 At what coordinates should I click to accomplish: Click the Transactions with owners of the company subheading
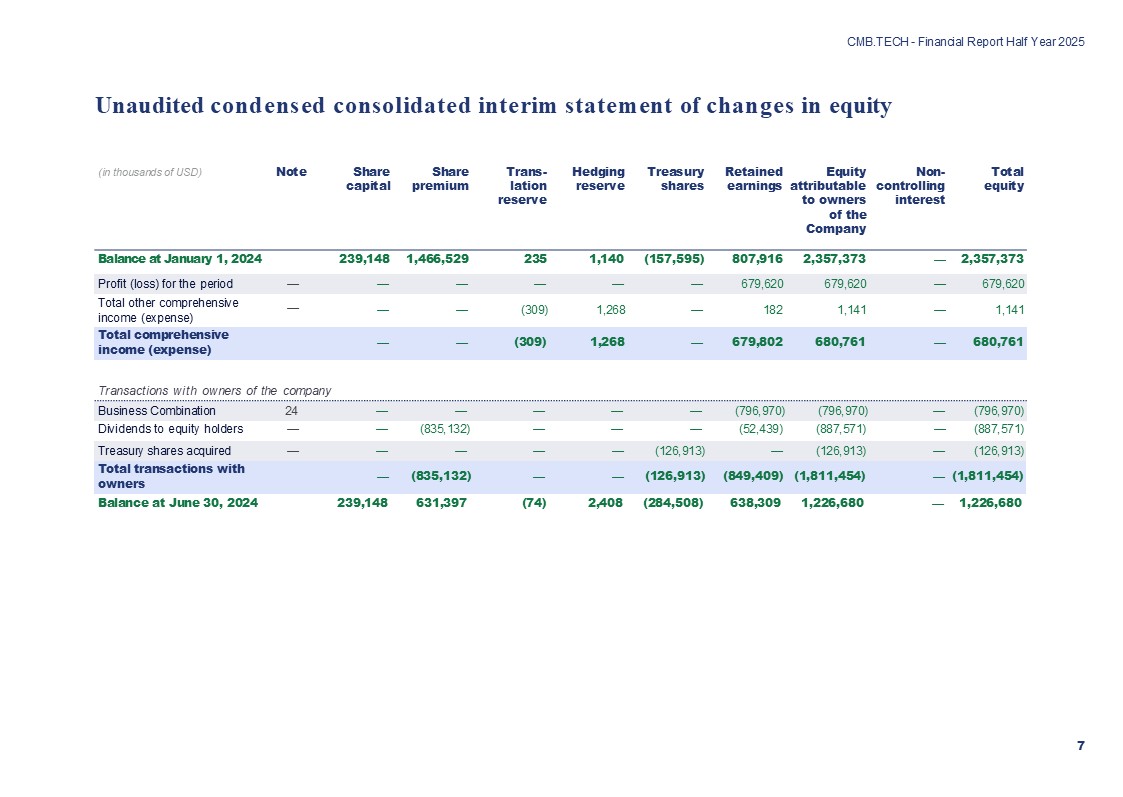(214, 389)
